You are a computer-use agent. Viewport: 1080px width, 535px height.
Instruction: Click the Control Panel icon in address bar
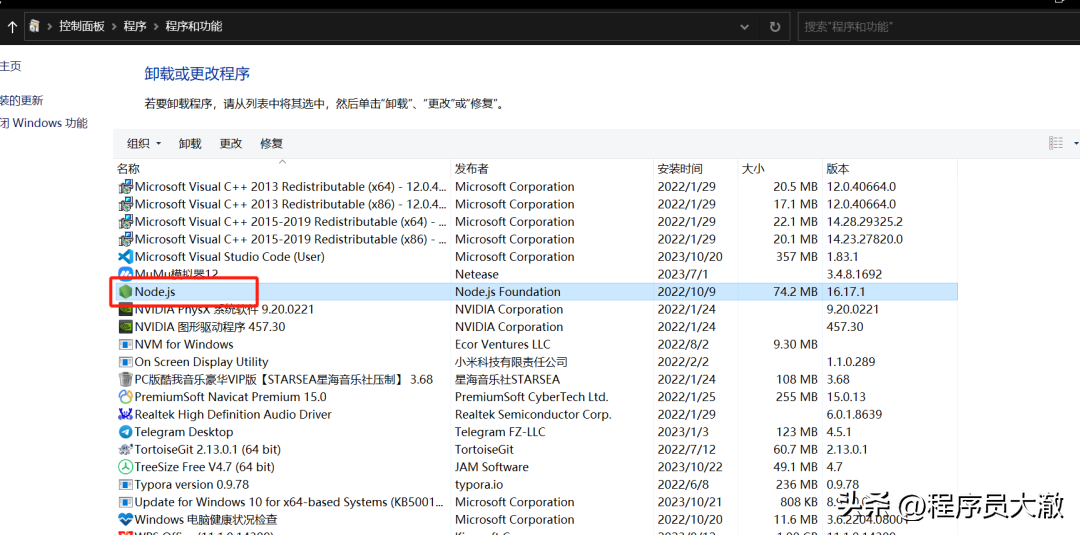[35, 27]
